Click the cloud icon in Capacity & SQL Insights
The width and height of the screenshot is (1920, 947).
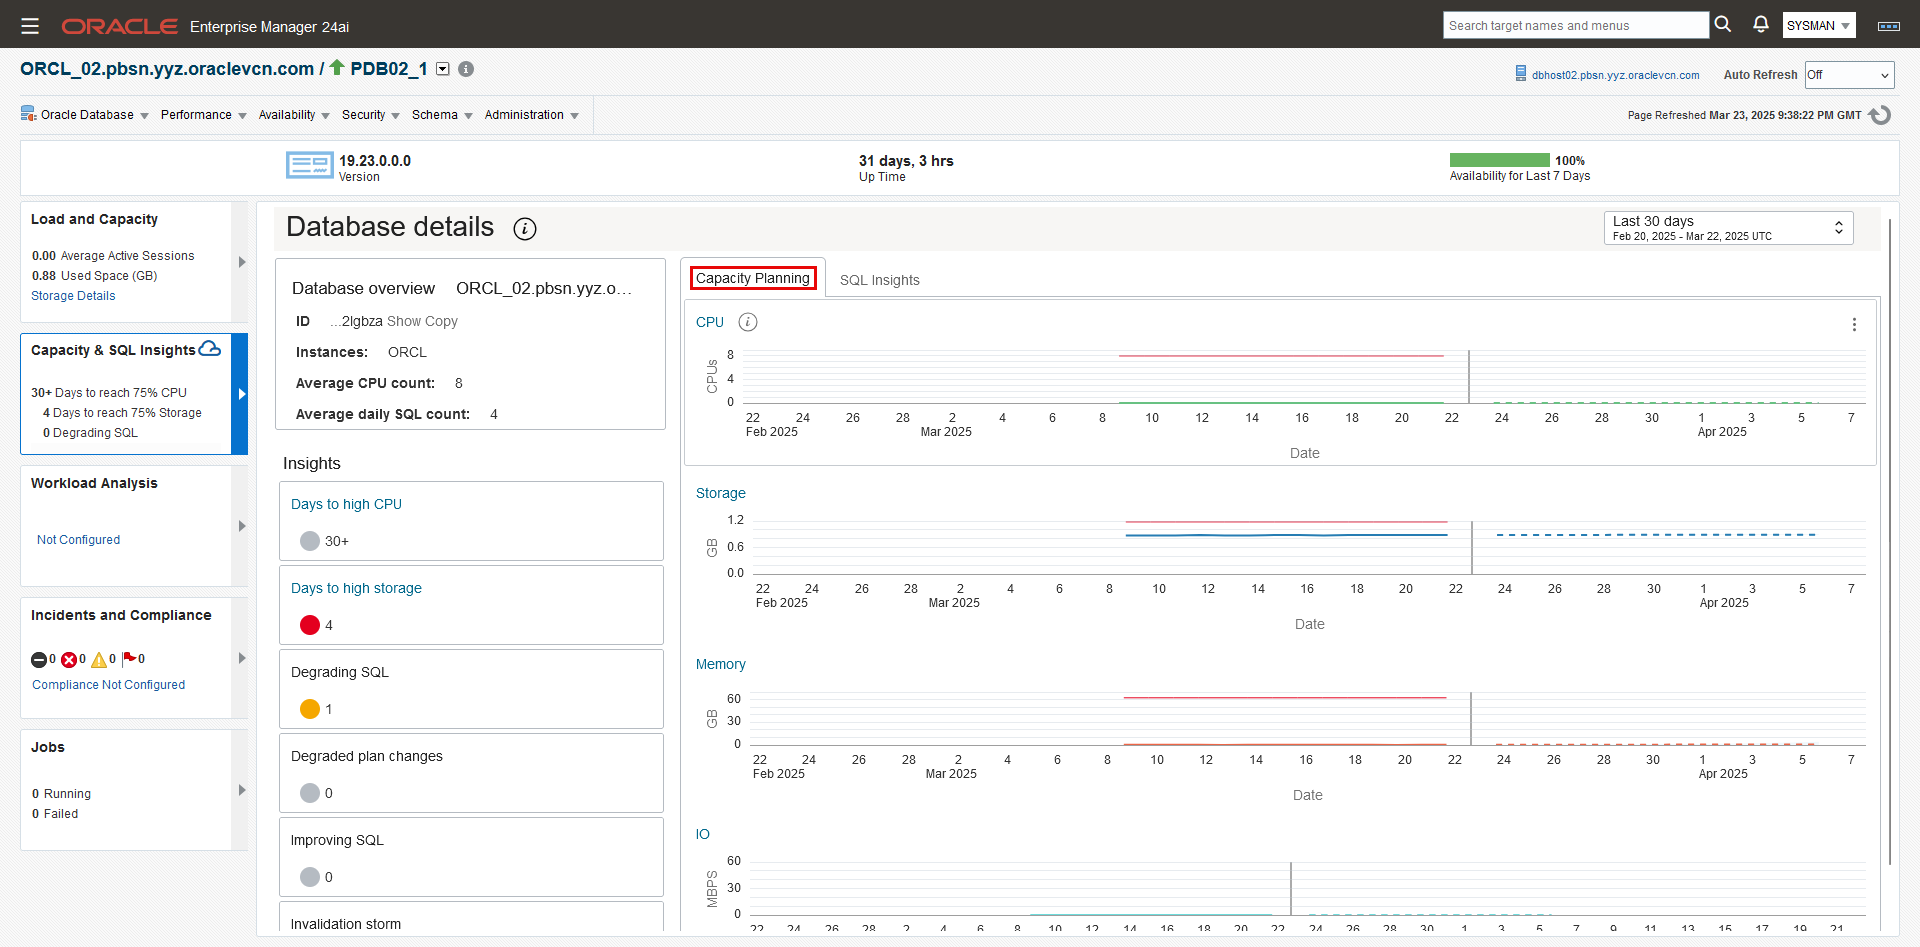[209, 348]
